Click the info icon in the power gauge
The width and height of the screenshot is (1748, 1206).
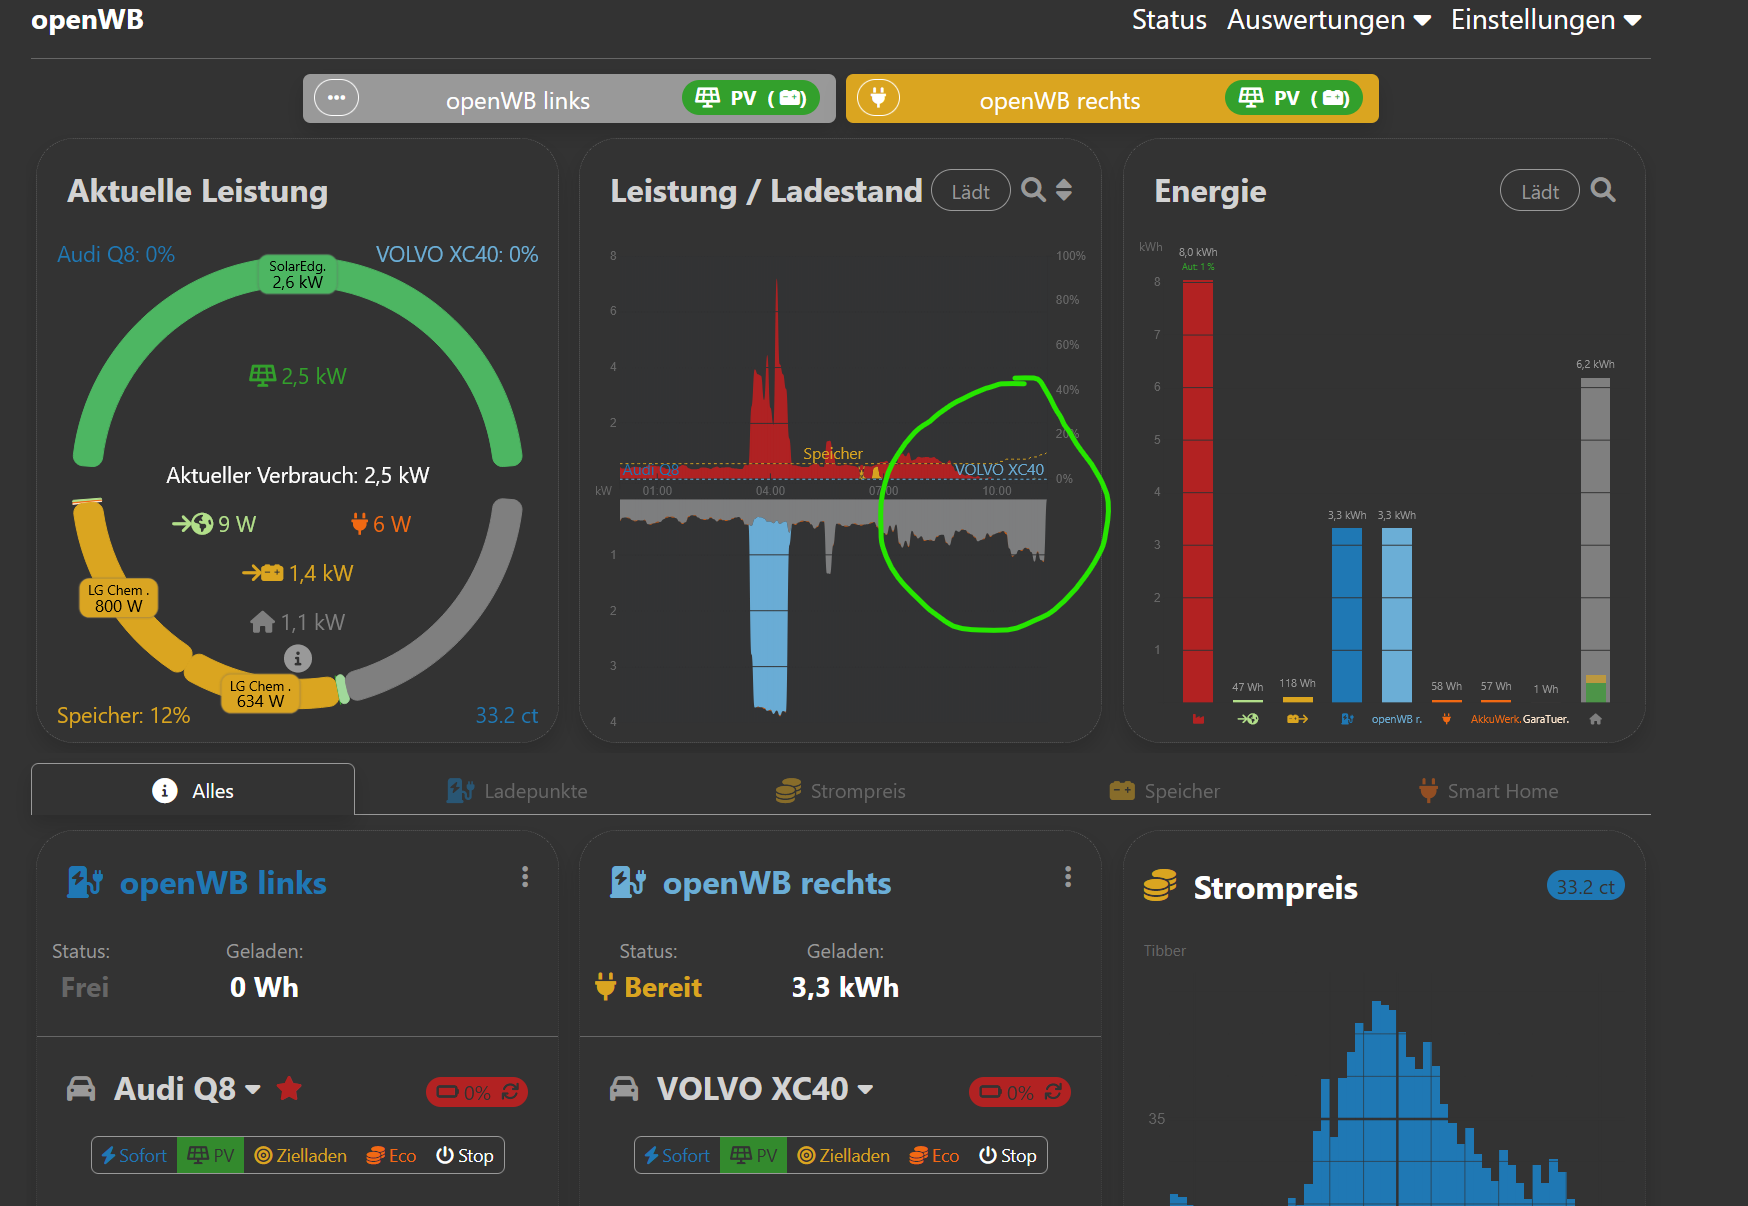(x=298, y=658)
